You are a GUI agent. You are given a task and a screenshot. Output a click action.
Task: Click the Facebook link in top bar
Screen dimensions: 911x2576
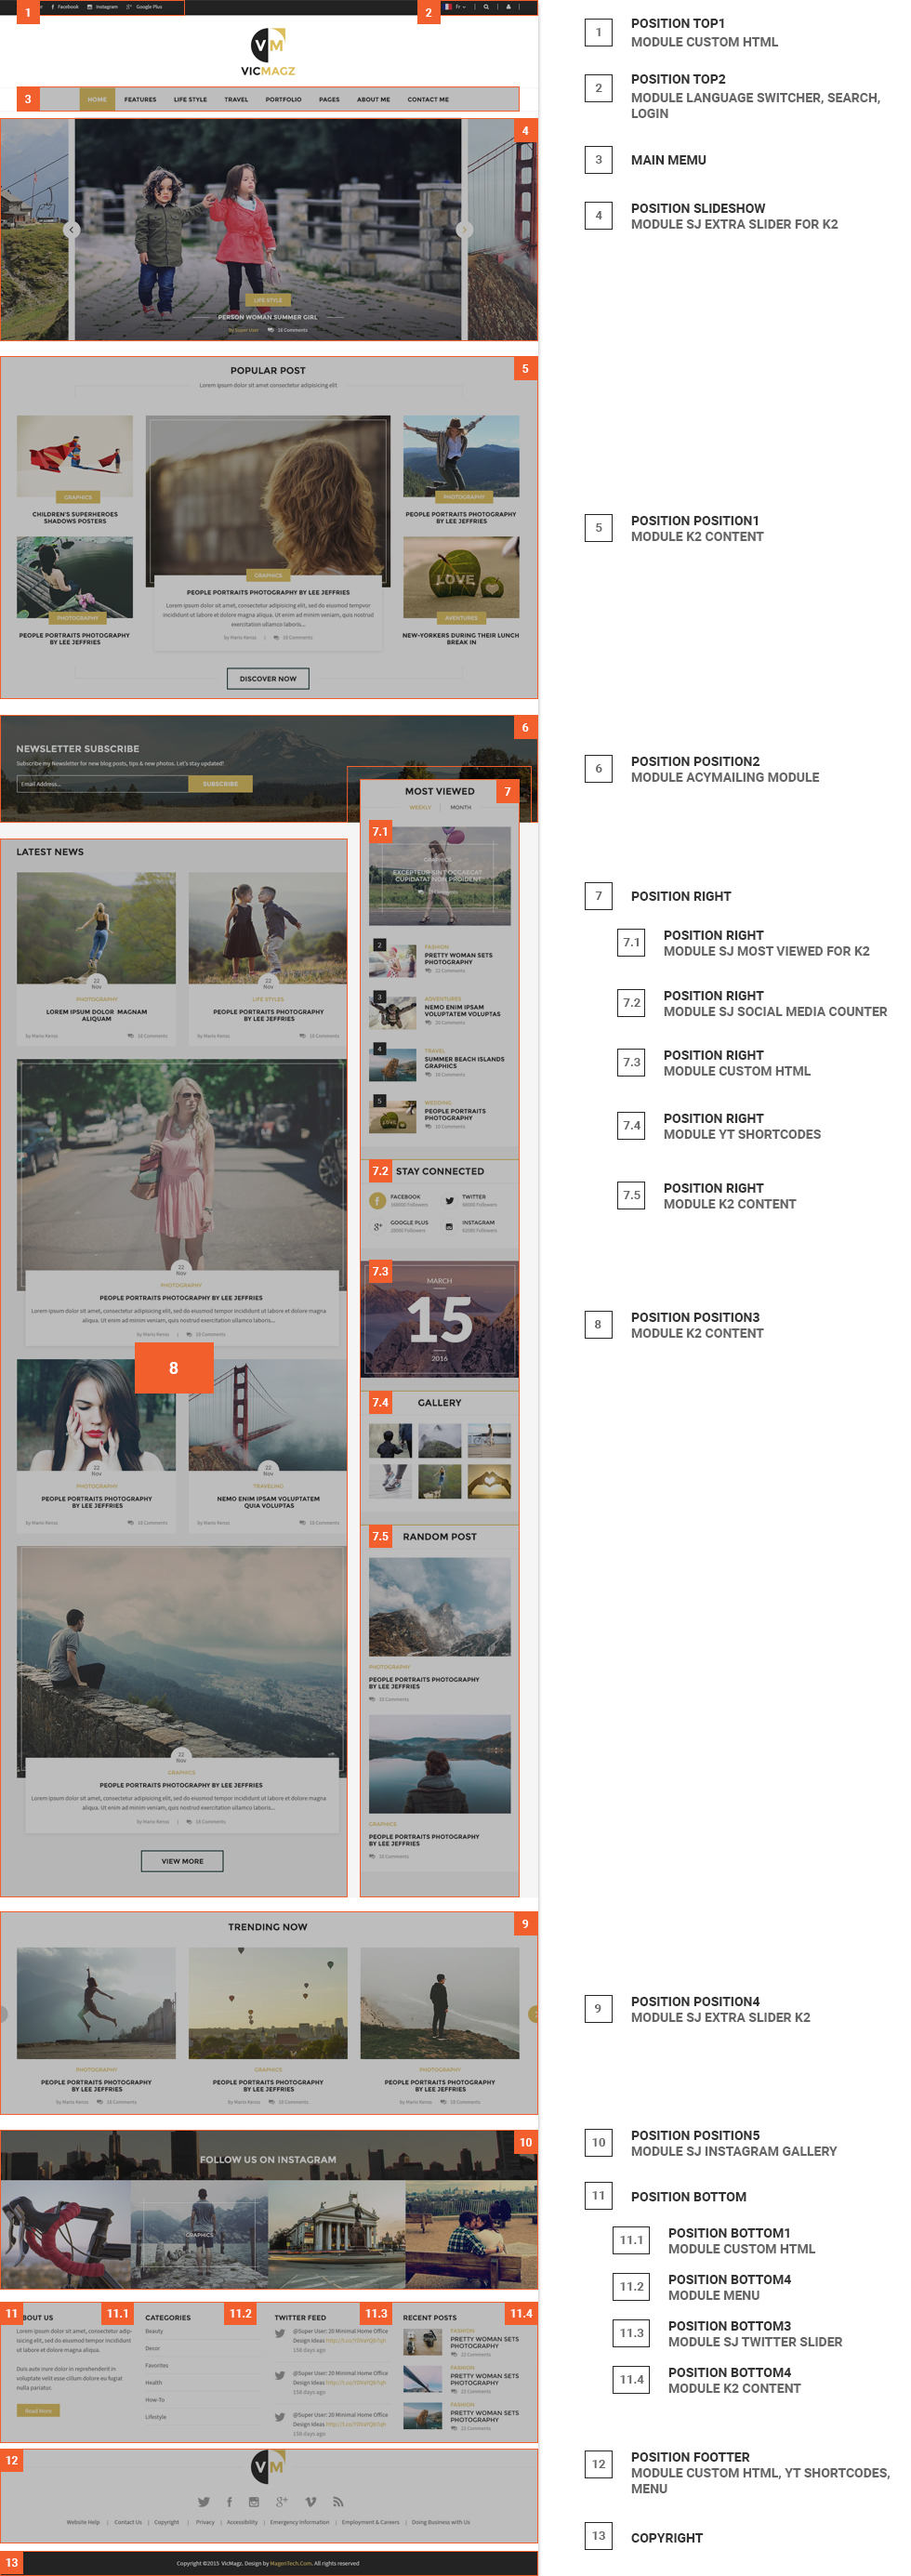click(65, 7)
